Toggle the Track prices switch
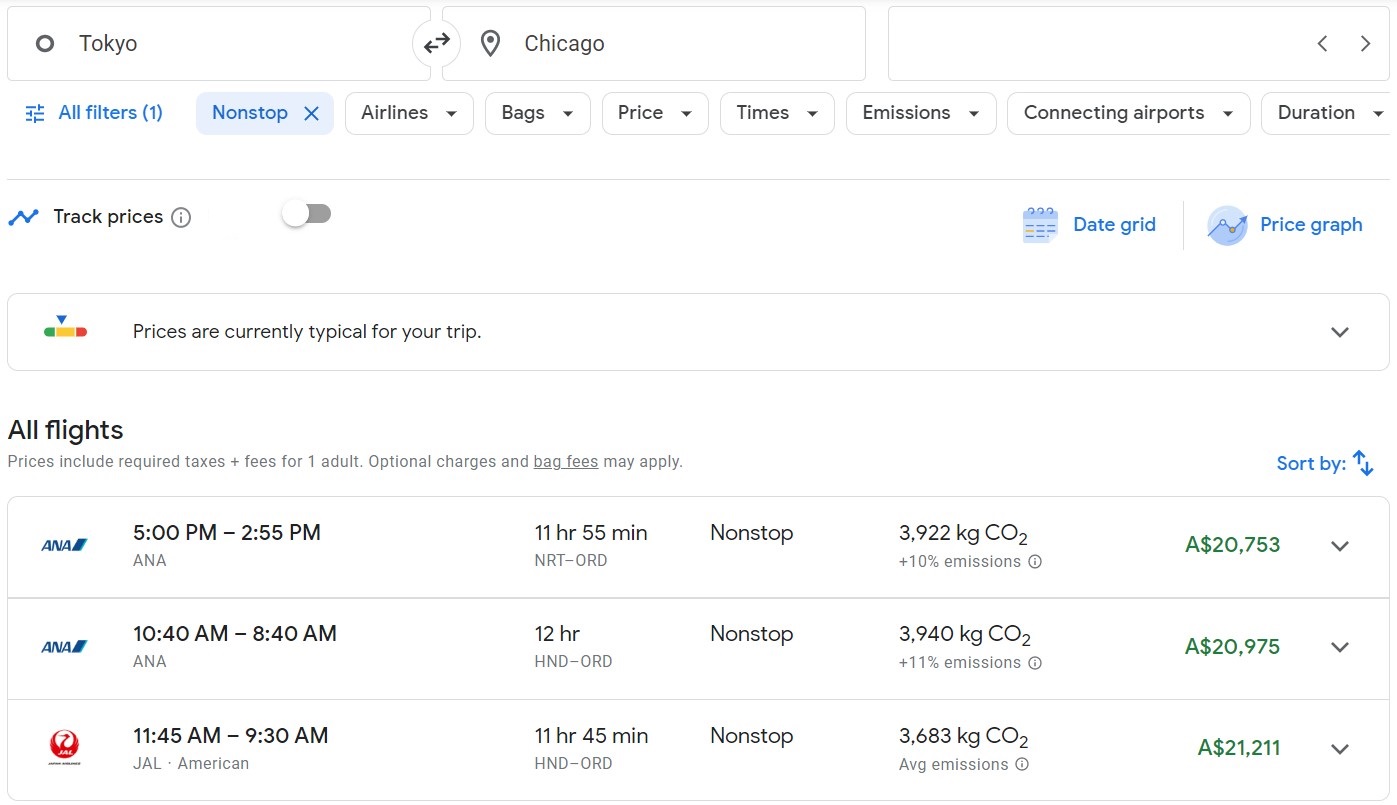 [x=307, y=214]
